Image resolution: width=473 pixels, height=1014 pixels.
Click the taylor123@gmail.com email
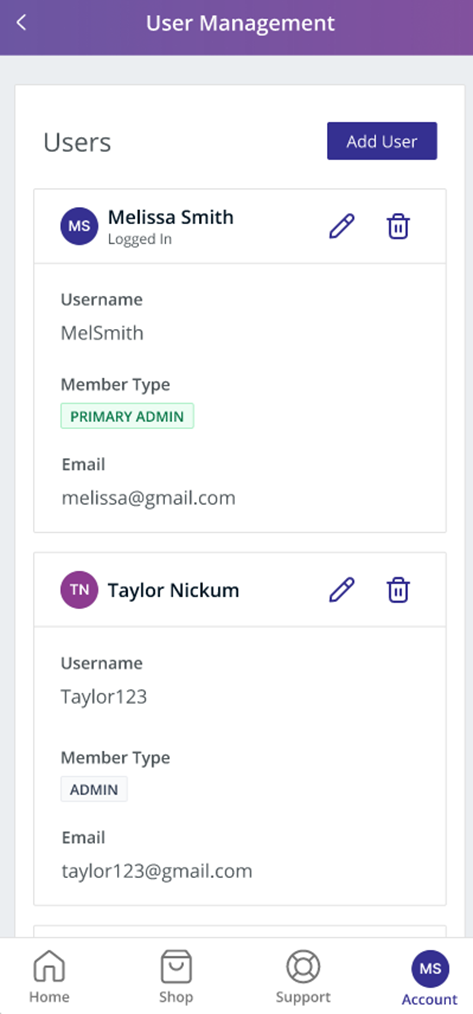pos(157,871)
